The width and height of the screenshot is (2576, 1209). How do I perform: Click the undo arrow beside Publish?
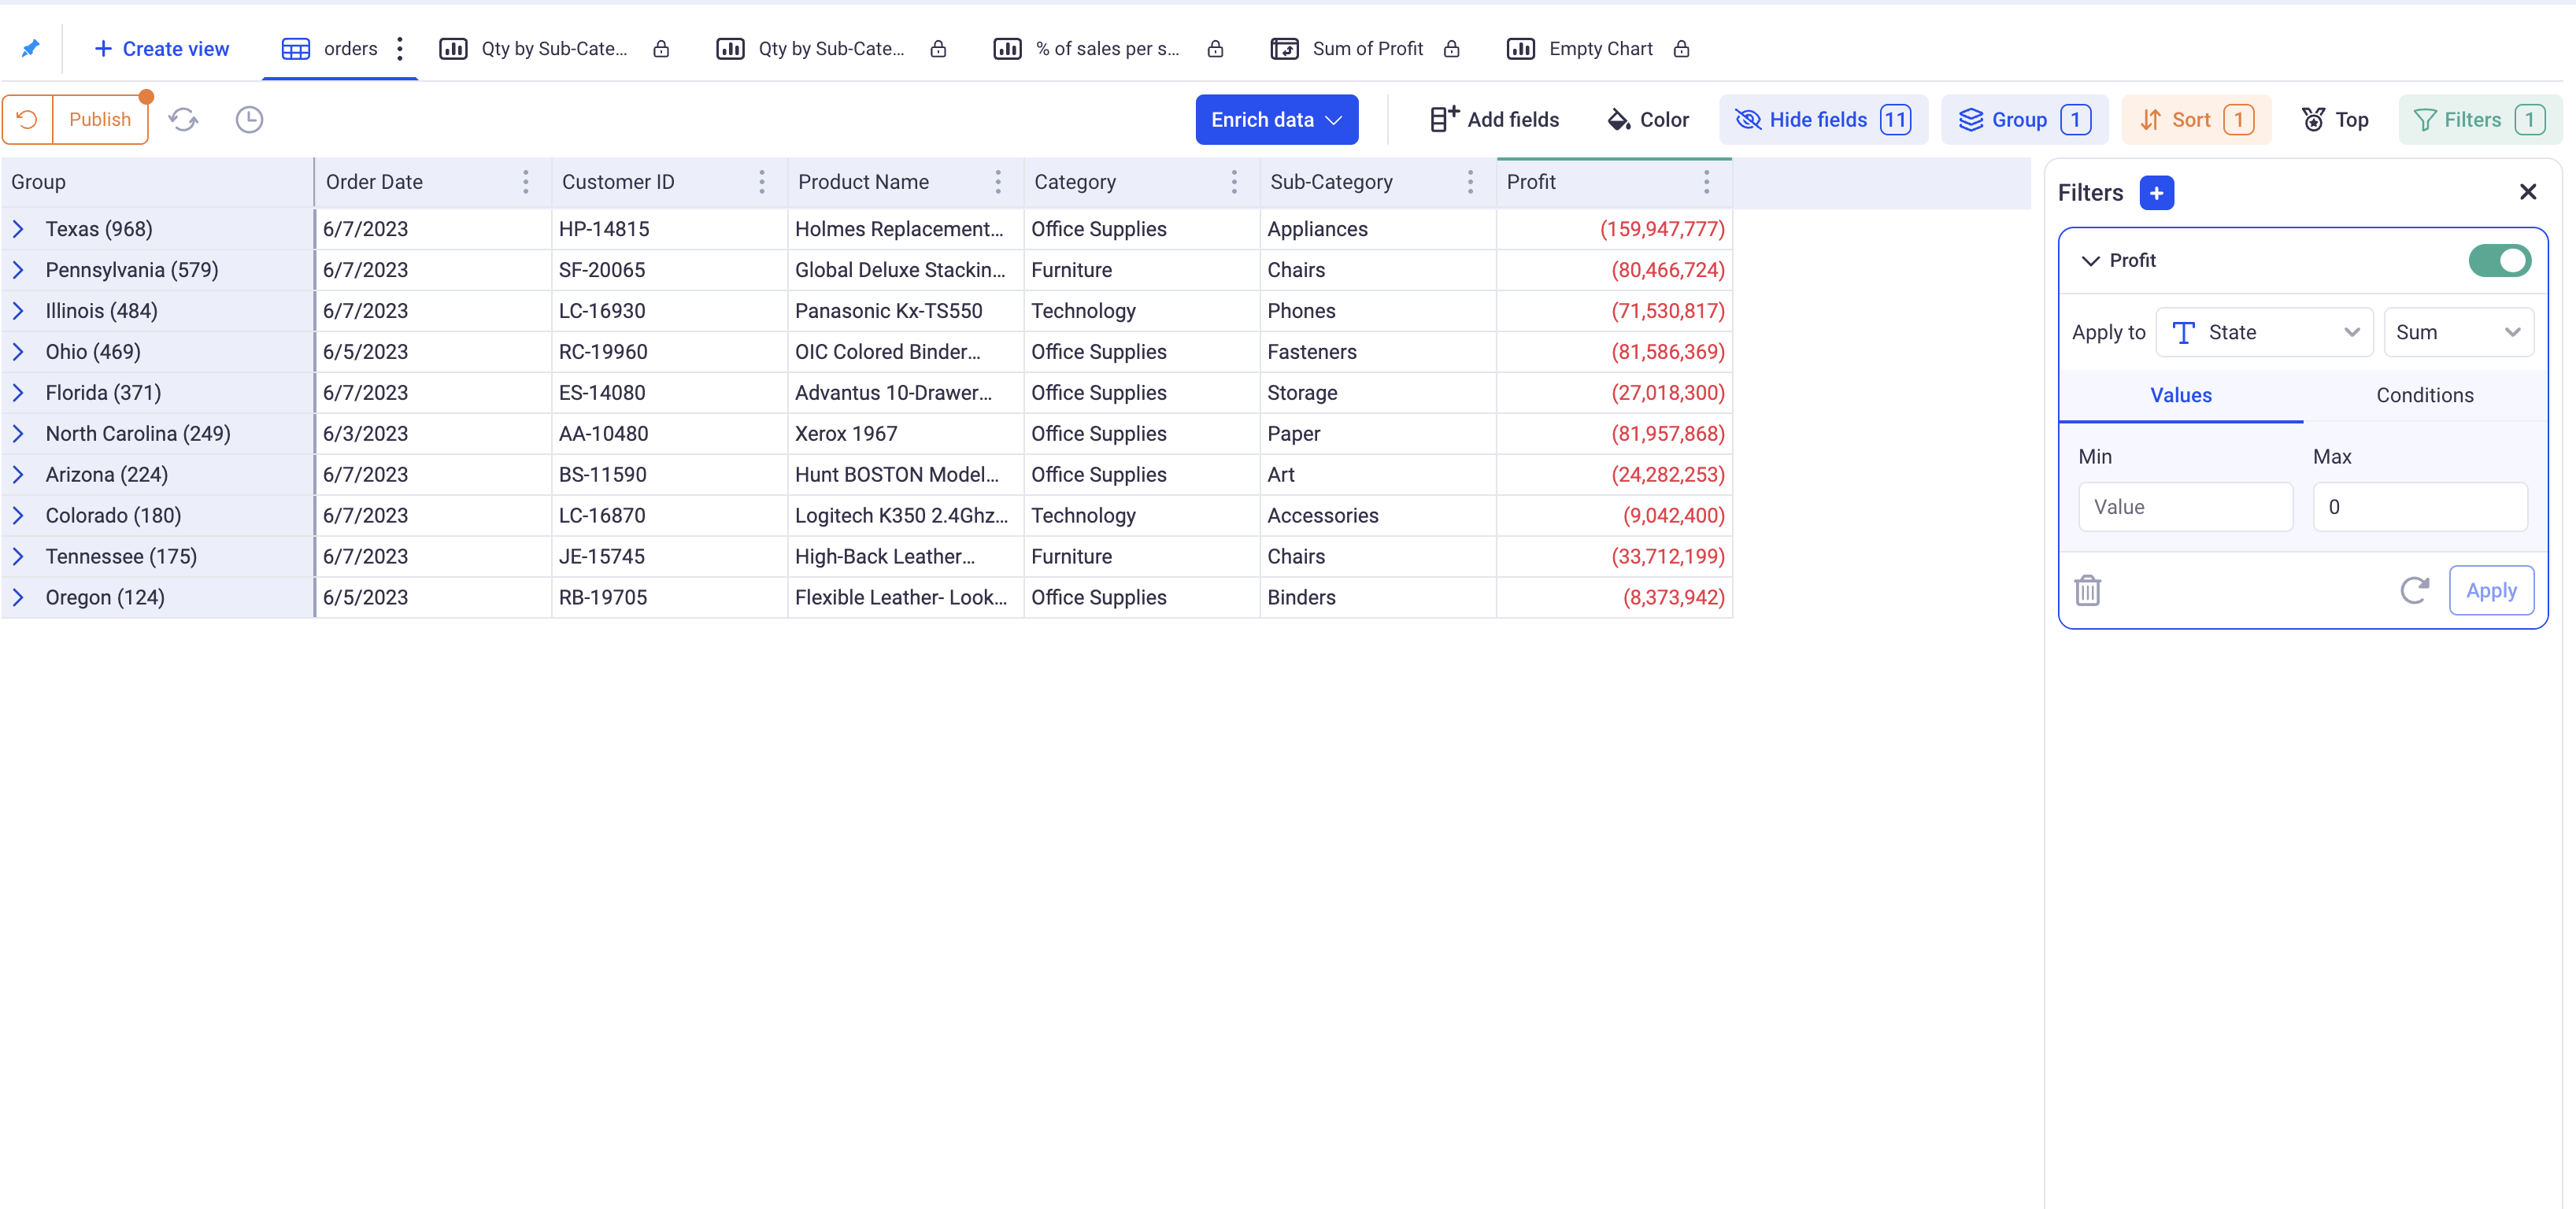(x=27, y=120)
